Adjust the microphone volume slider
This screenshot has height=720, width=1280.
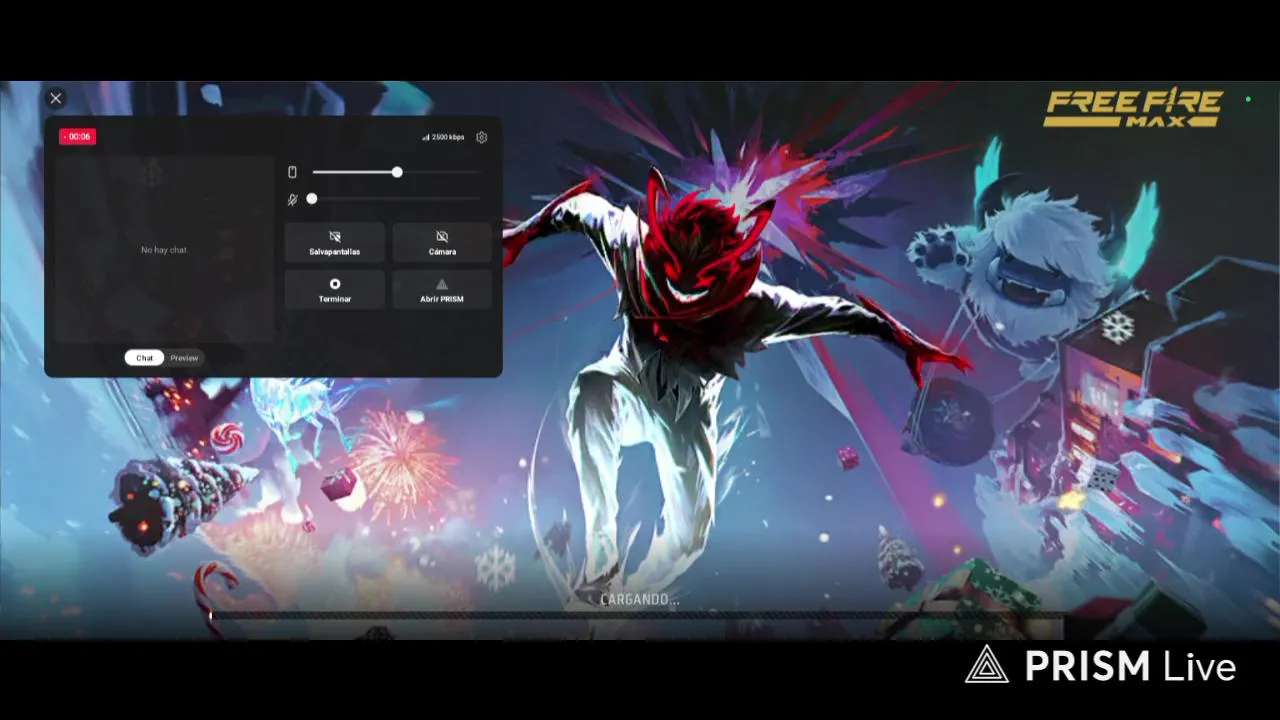tap(397, 199)
